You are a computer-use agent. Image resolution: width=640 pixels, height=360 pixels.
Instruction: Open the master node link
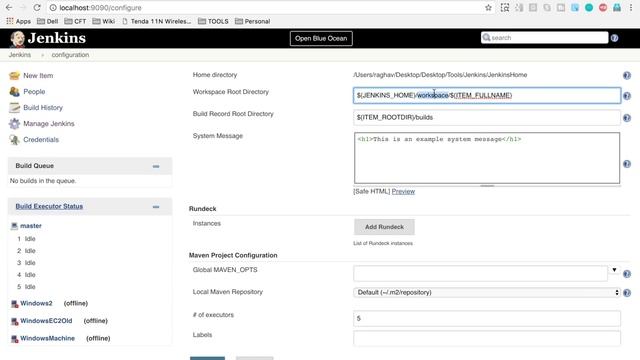pos(31,226)
